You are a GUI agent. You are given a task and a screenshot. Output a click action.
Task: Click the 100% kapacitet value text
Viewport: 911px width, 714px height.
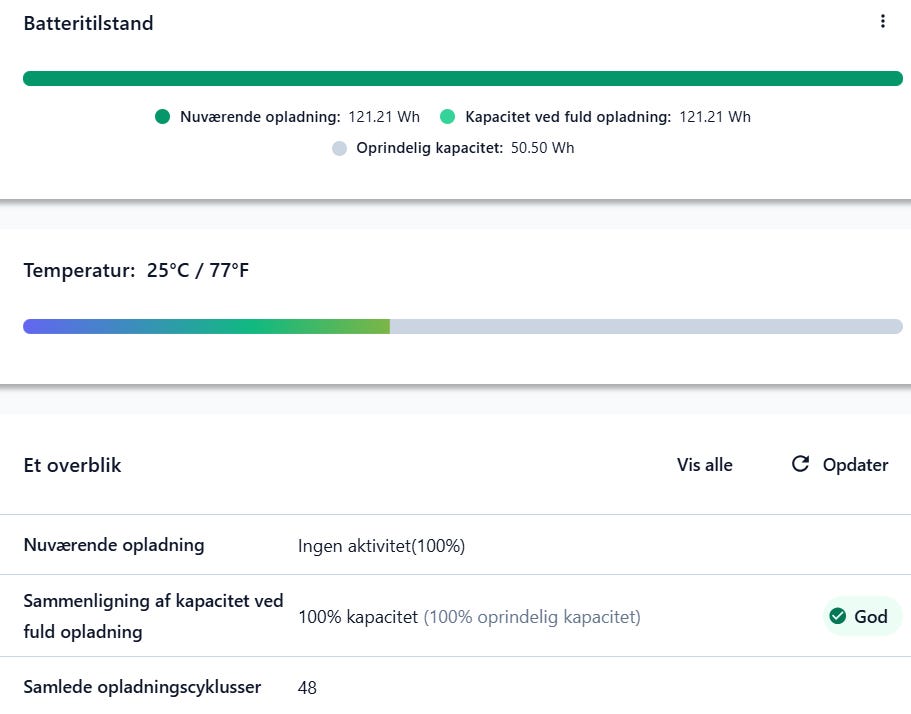coord(357,617)
